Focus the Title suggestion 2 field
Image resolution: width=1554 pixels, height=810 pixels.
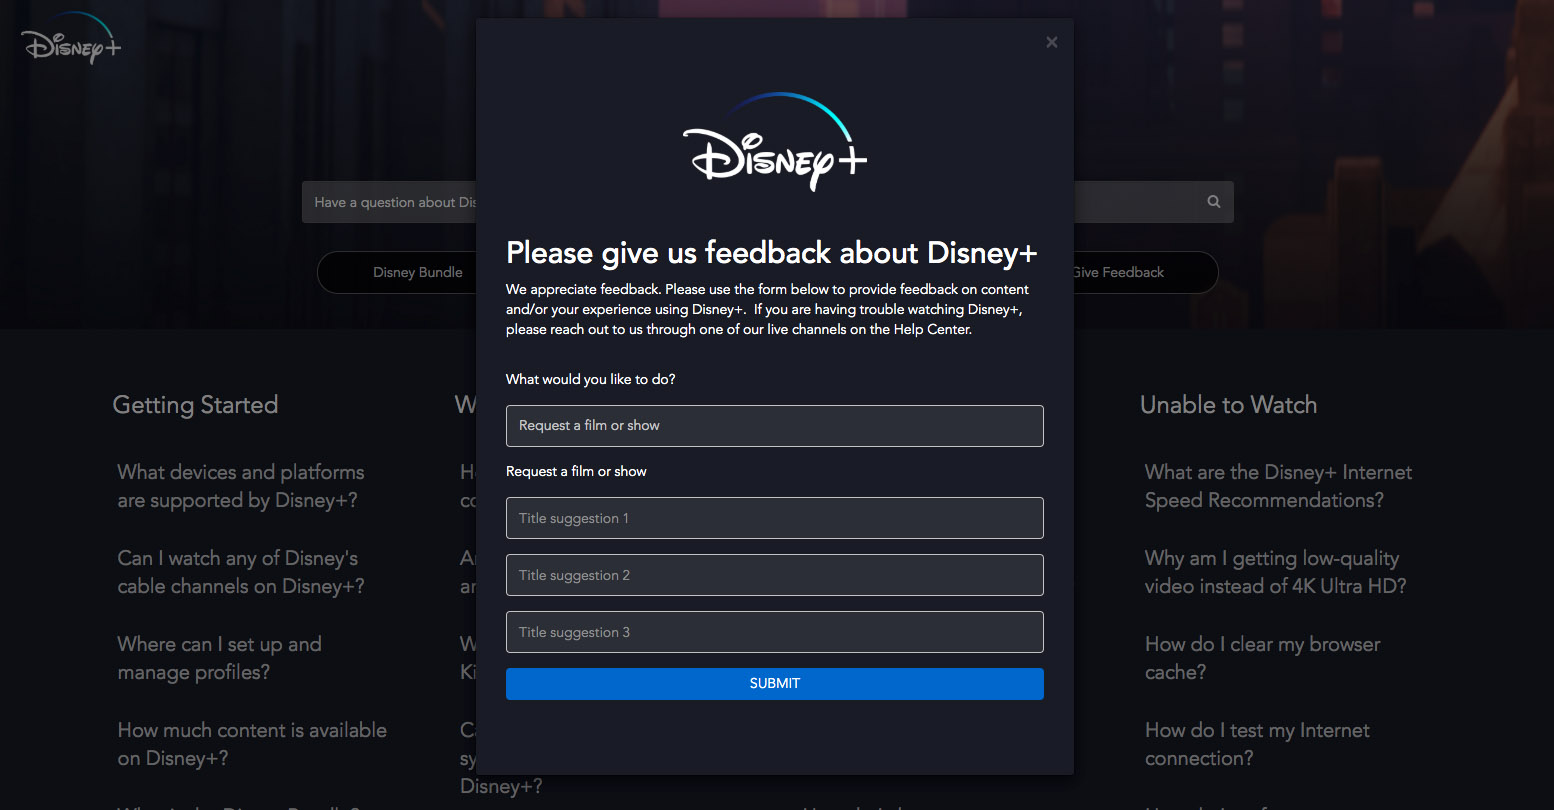[775, 575]
